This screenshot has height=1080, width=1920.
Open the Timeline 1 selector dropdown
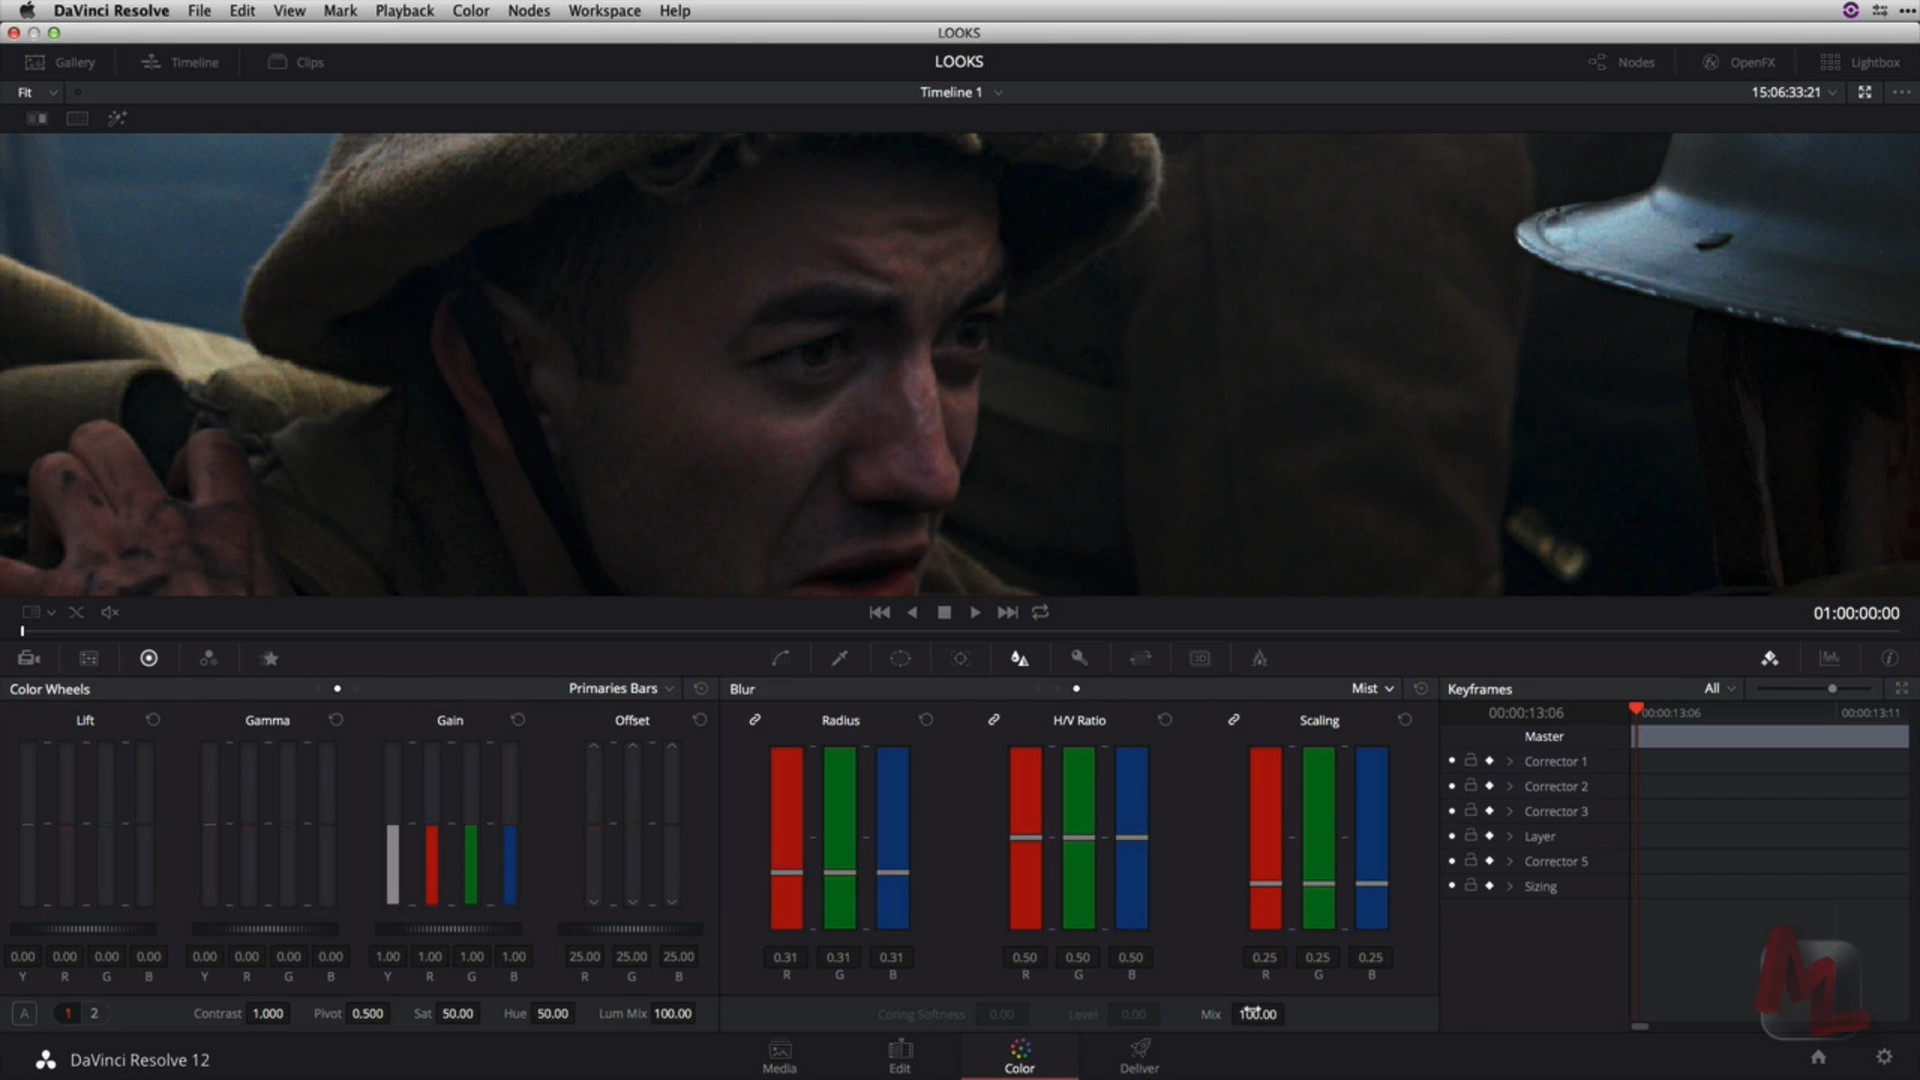click(x=961, y=92)
